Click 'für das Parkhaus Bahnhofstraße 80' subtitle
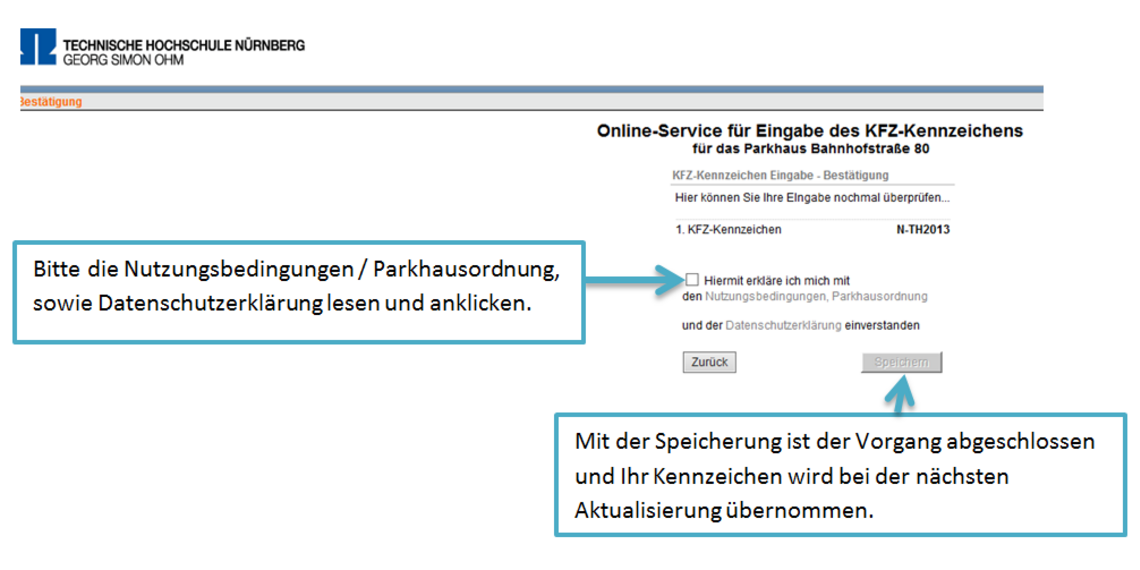Image resolution: width=1140 pixels, height=570 pixels. [x=811, y=149]
